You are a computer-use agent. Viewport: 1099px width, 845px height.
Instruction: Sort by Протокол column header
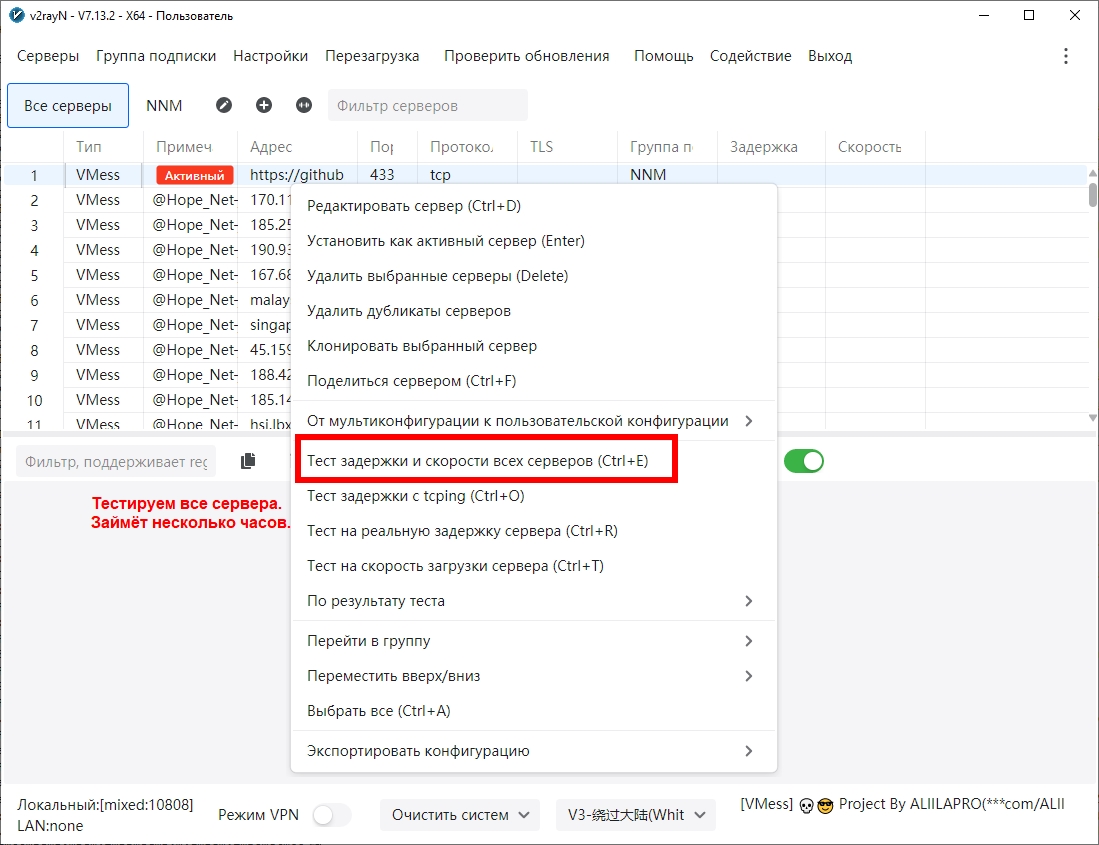tap(467, 147)
